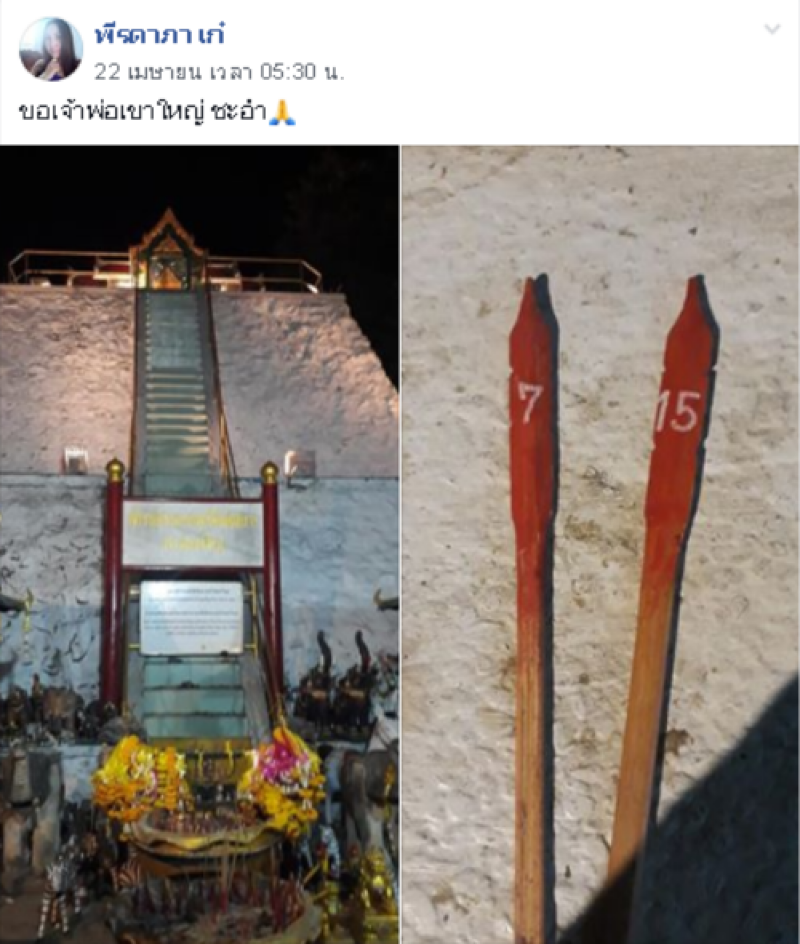Click the yellow-lettered sign on red gate
This screenshot has height=944, width=800.
pos(193,532)
